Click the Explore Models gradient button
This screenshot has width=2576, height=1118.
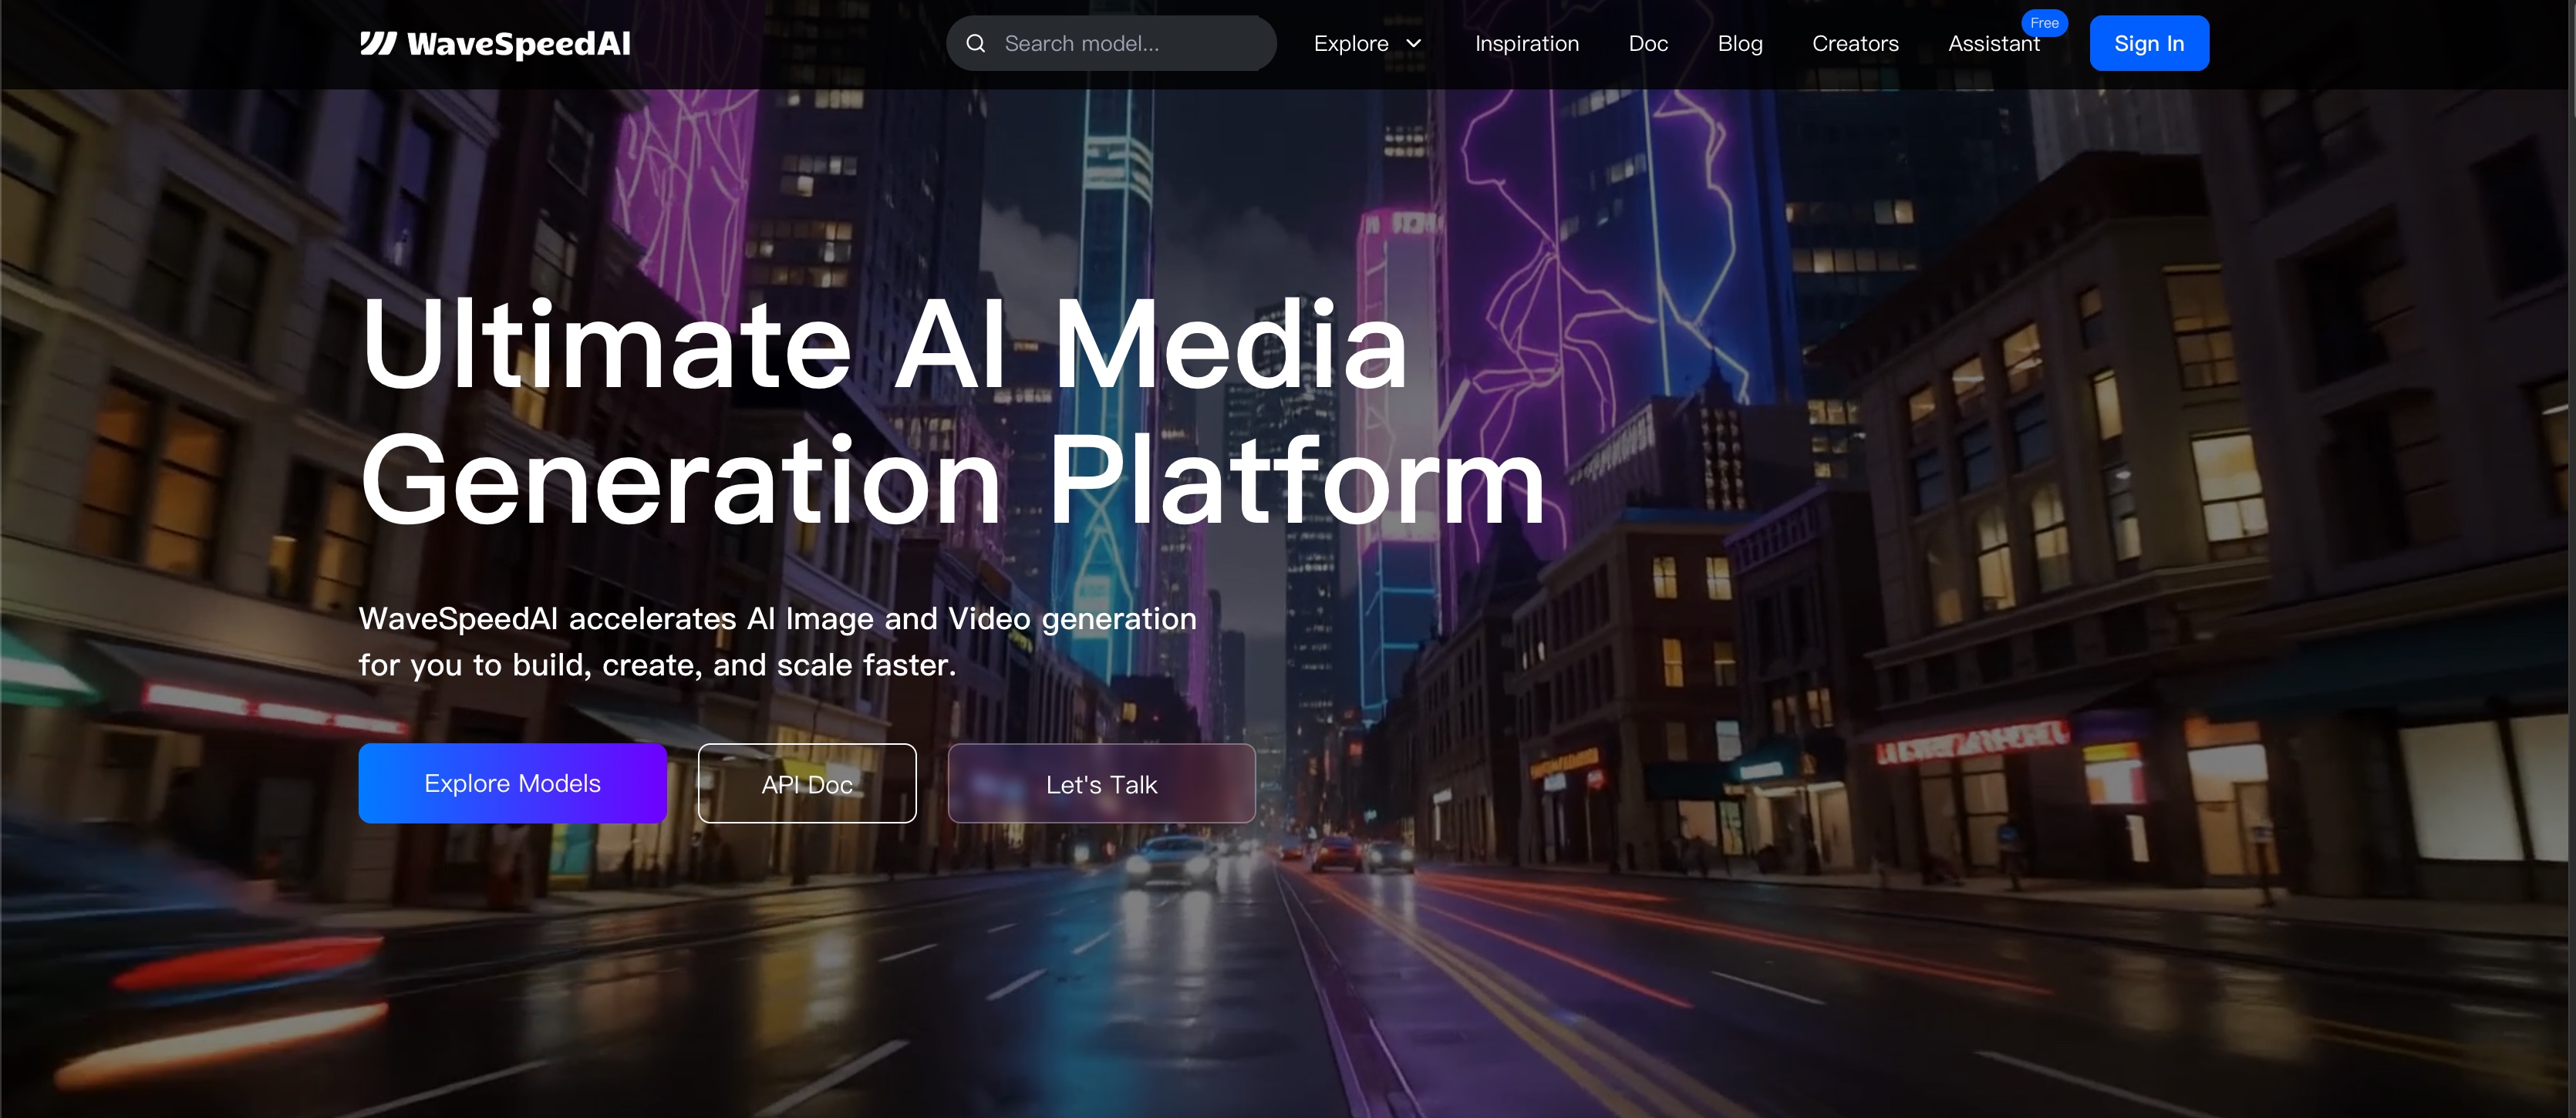coord(512,783)
